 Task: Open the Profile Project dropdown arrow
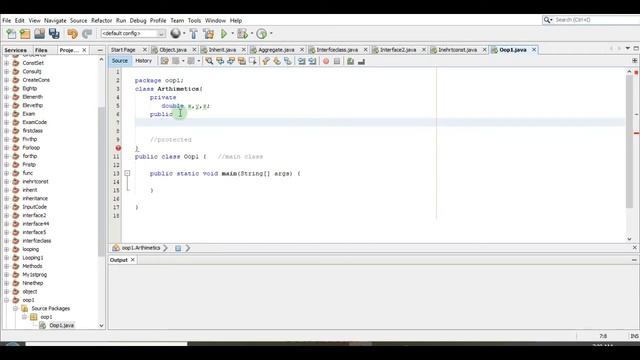click(271, 33)
